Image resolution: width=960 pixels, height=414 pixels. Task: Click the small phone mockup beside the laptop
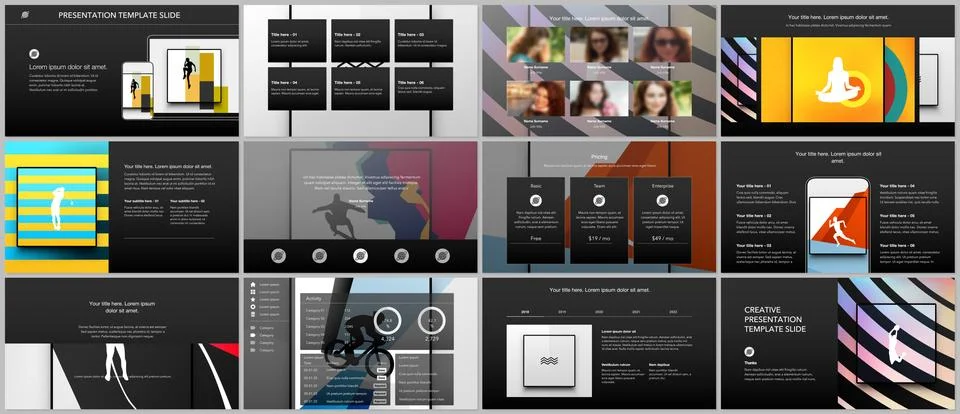click(x=138, y=90)
